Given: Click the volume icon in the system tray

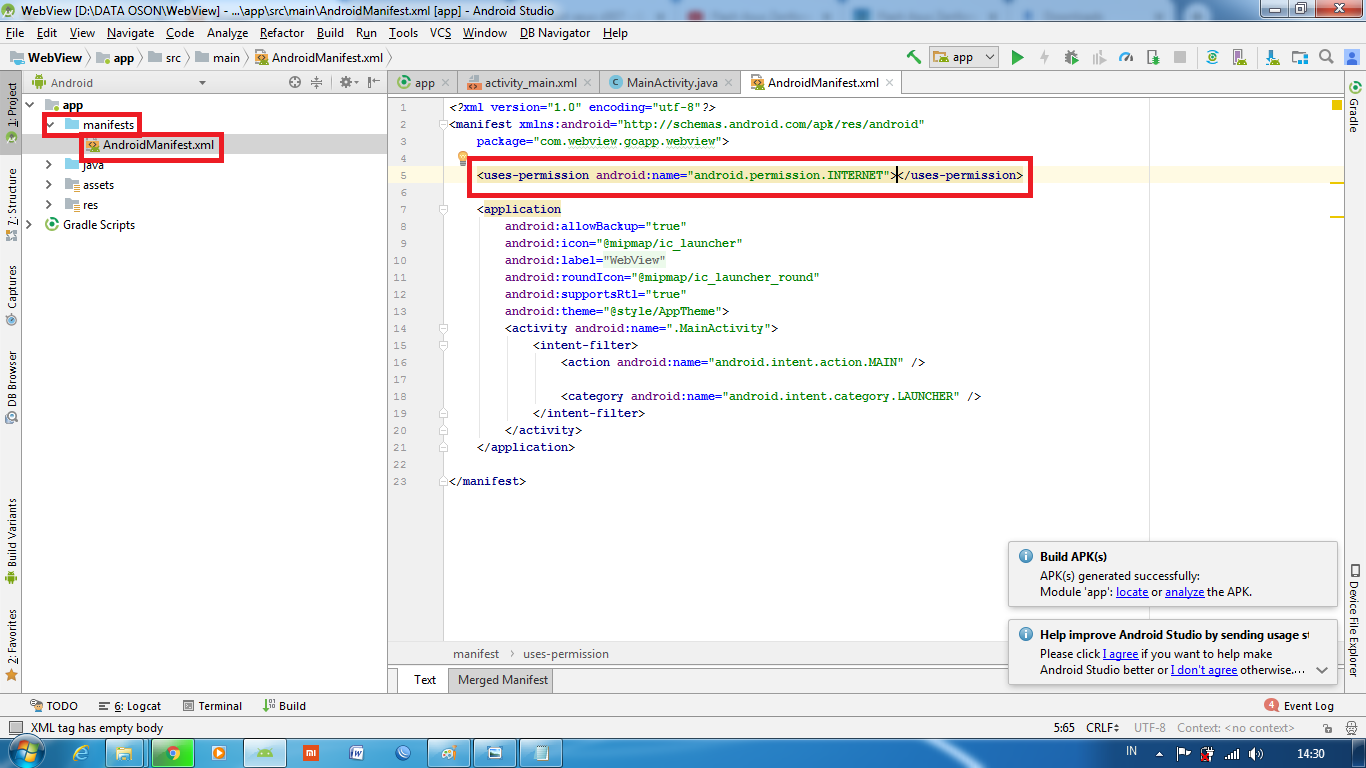Looking at the screenshot, I should 1255,754.
